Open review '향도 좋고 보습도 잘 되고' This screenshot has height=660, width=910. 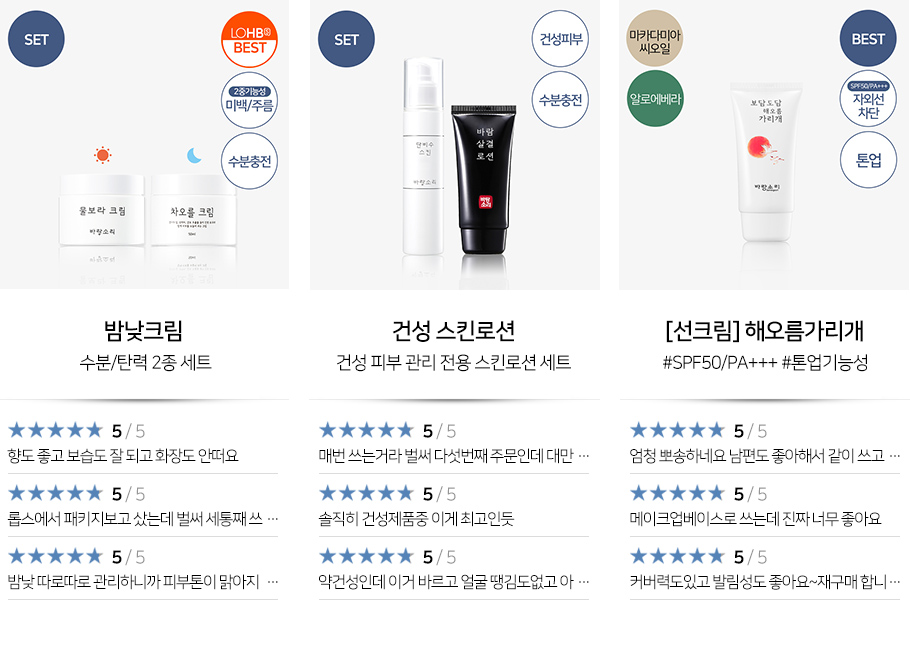(x=123, y=456)
